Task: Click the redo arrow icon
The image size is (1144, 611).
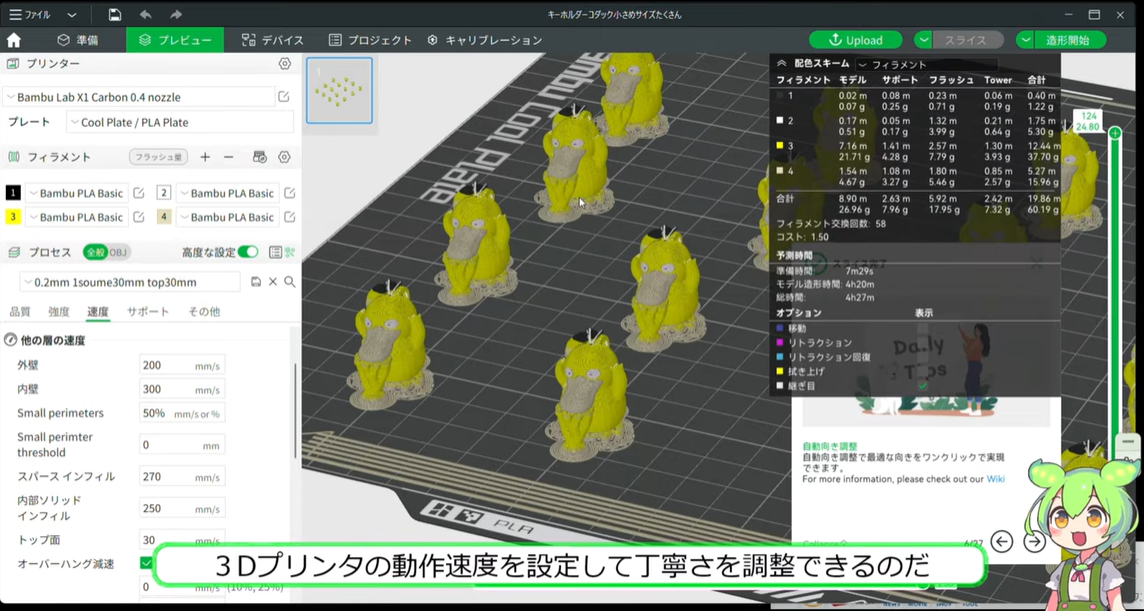Action: point(176,15)
